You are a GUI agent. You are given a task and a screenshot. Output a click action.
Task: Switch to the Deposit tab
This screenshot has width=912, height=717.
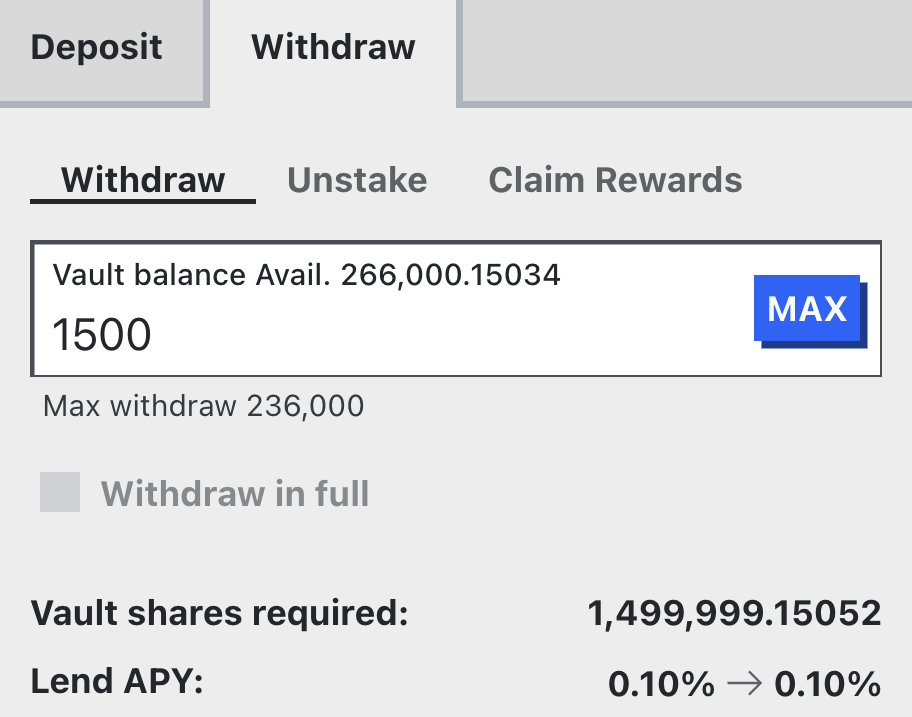point(96,47)
